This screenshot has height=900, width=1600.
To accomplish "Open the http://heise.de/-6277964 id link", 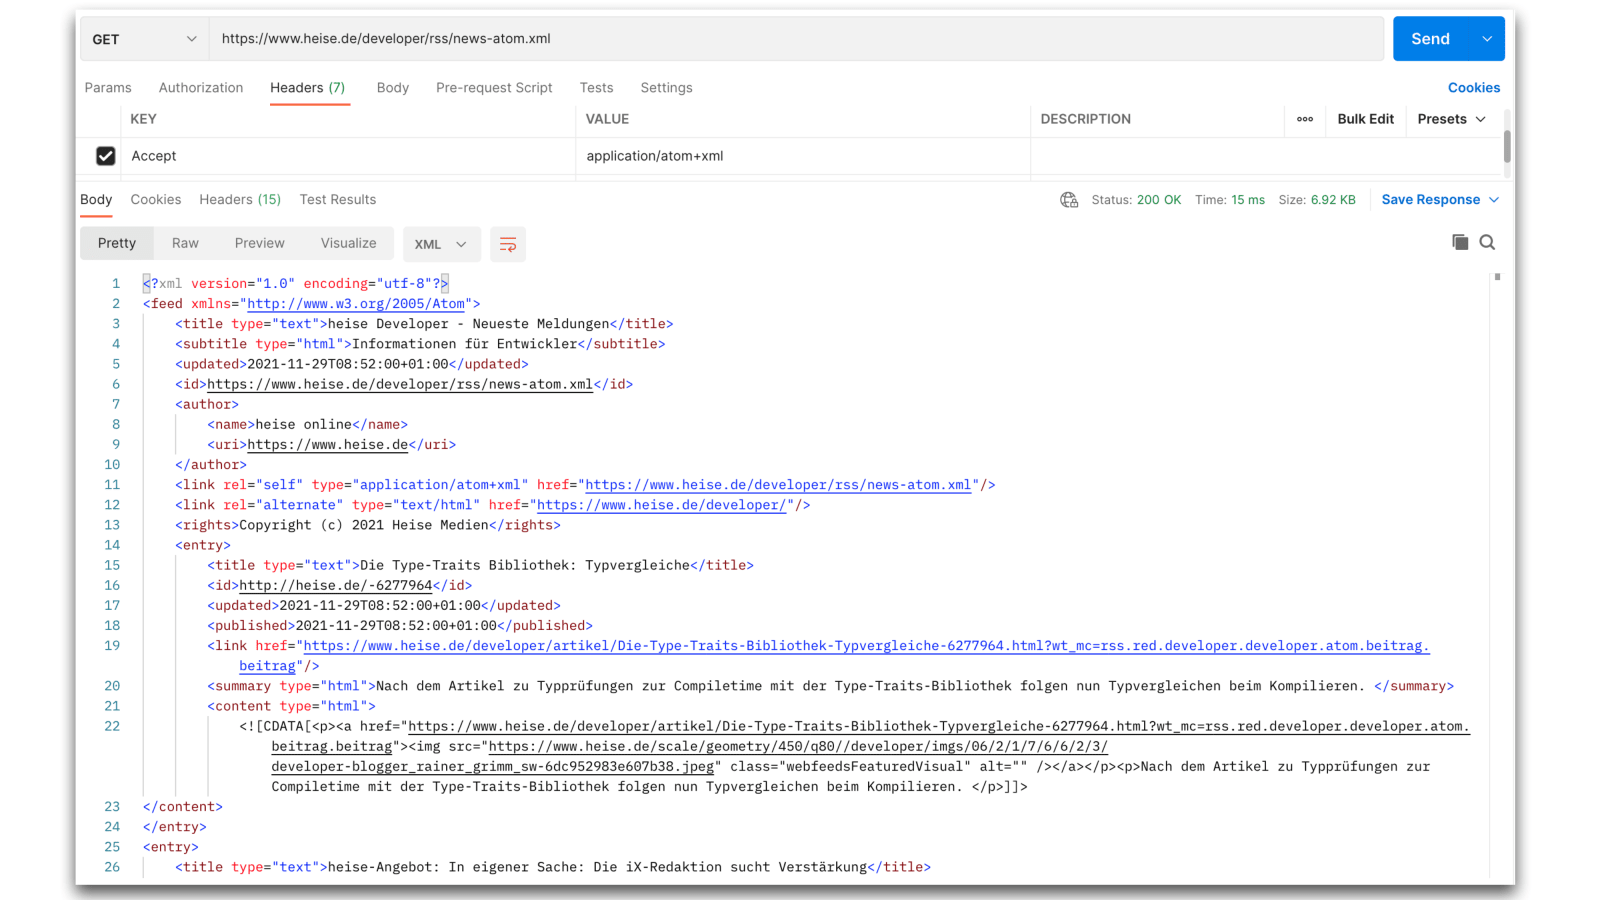I will click(336, 585).
